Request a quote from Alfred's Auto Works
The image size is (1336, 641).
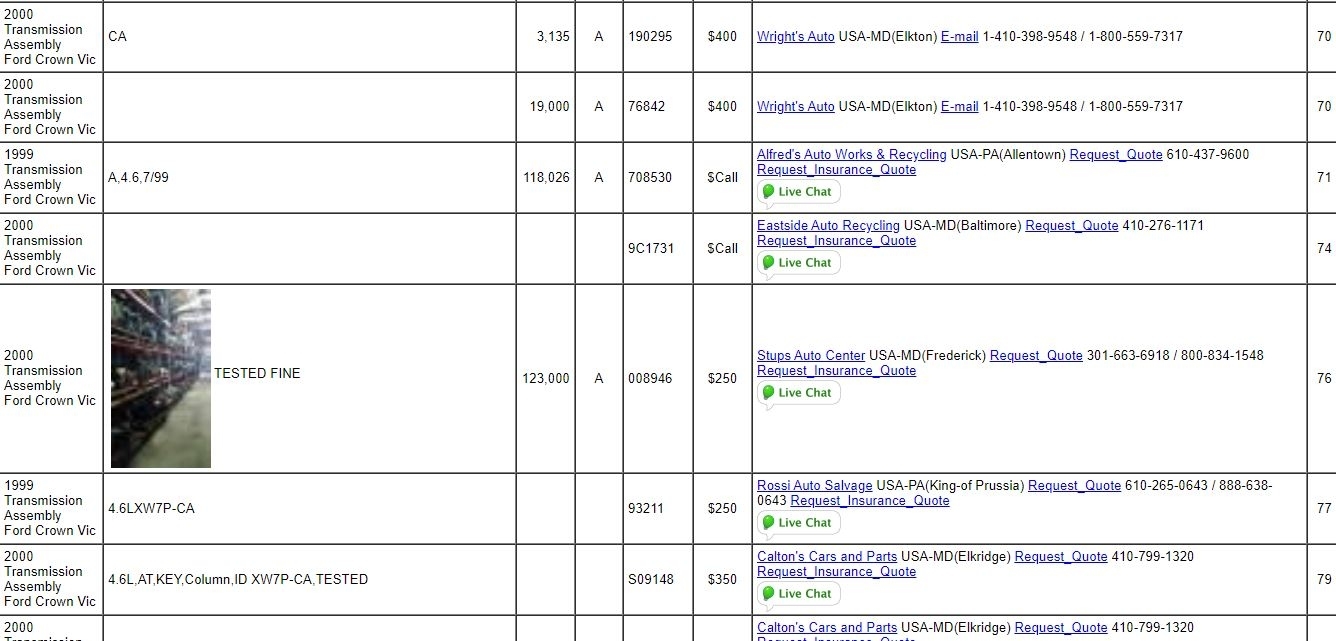(x=1116, y=155)
